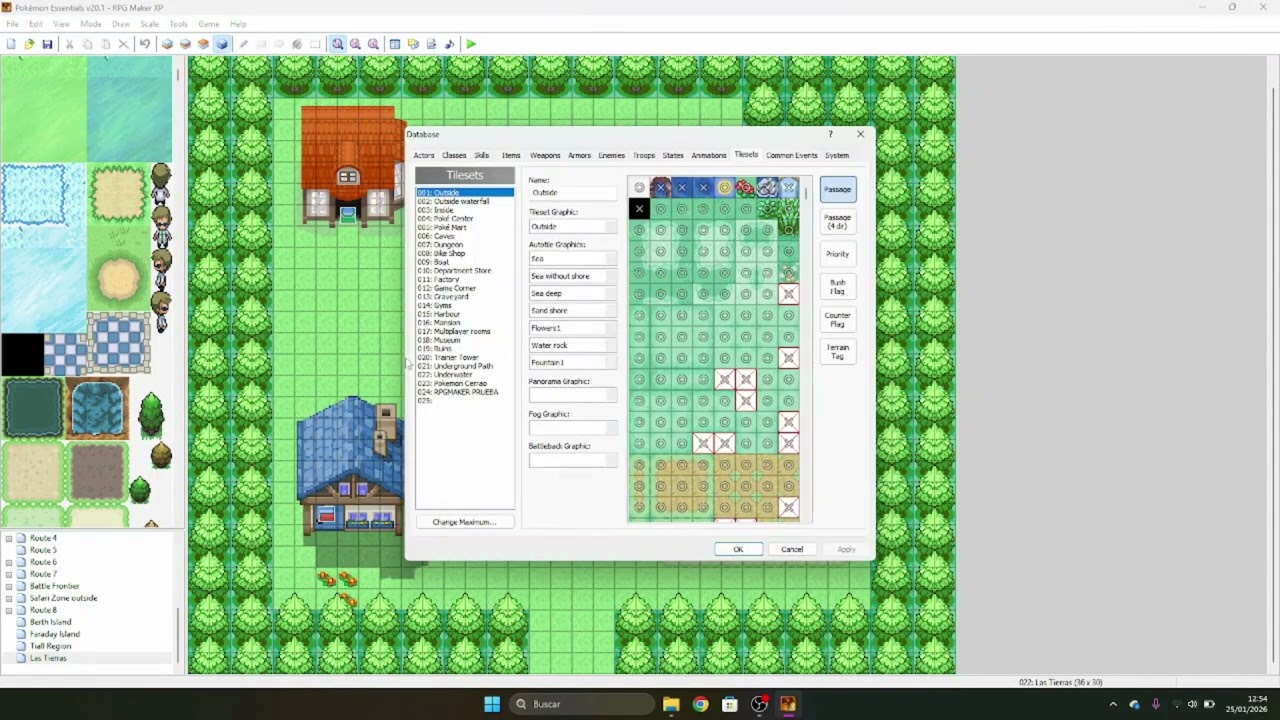
Task: Toggle passage on the black tile X
Action: [639, 208]
